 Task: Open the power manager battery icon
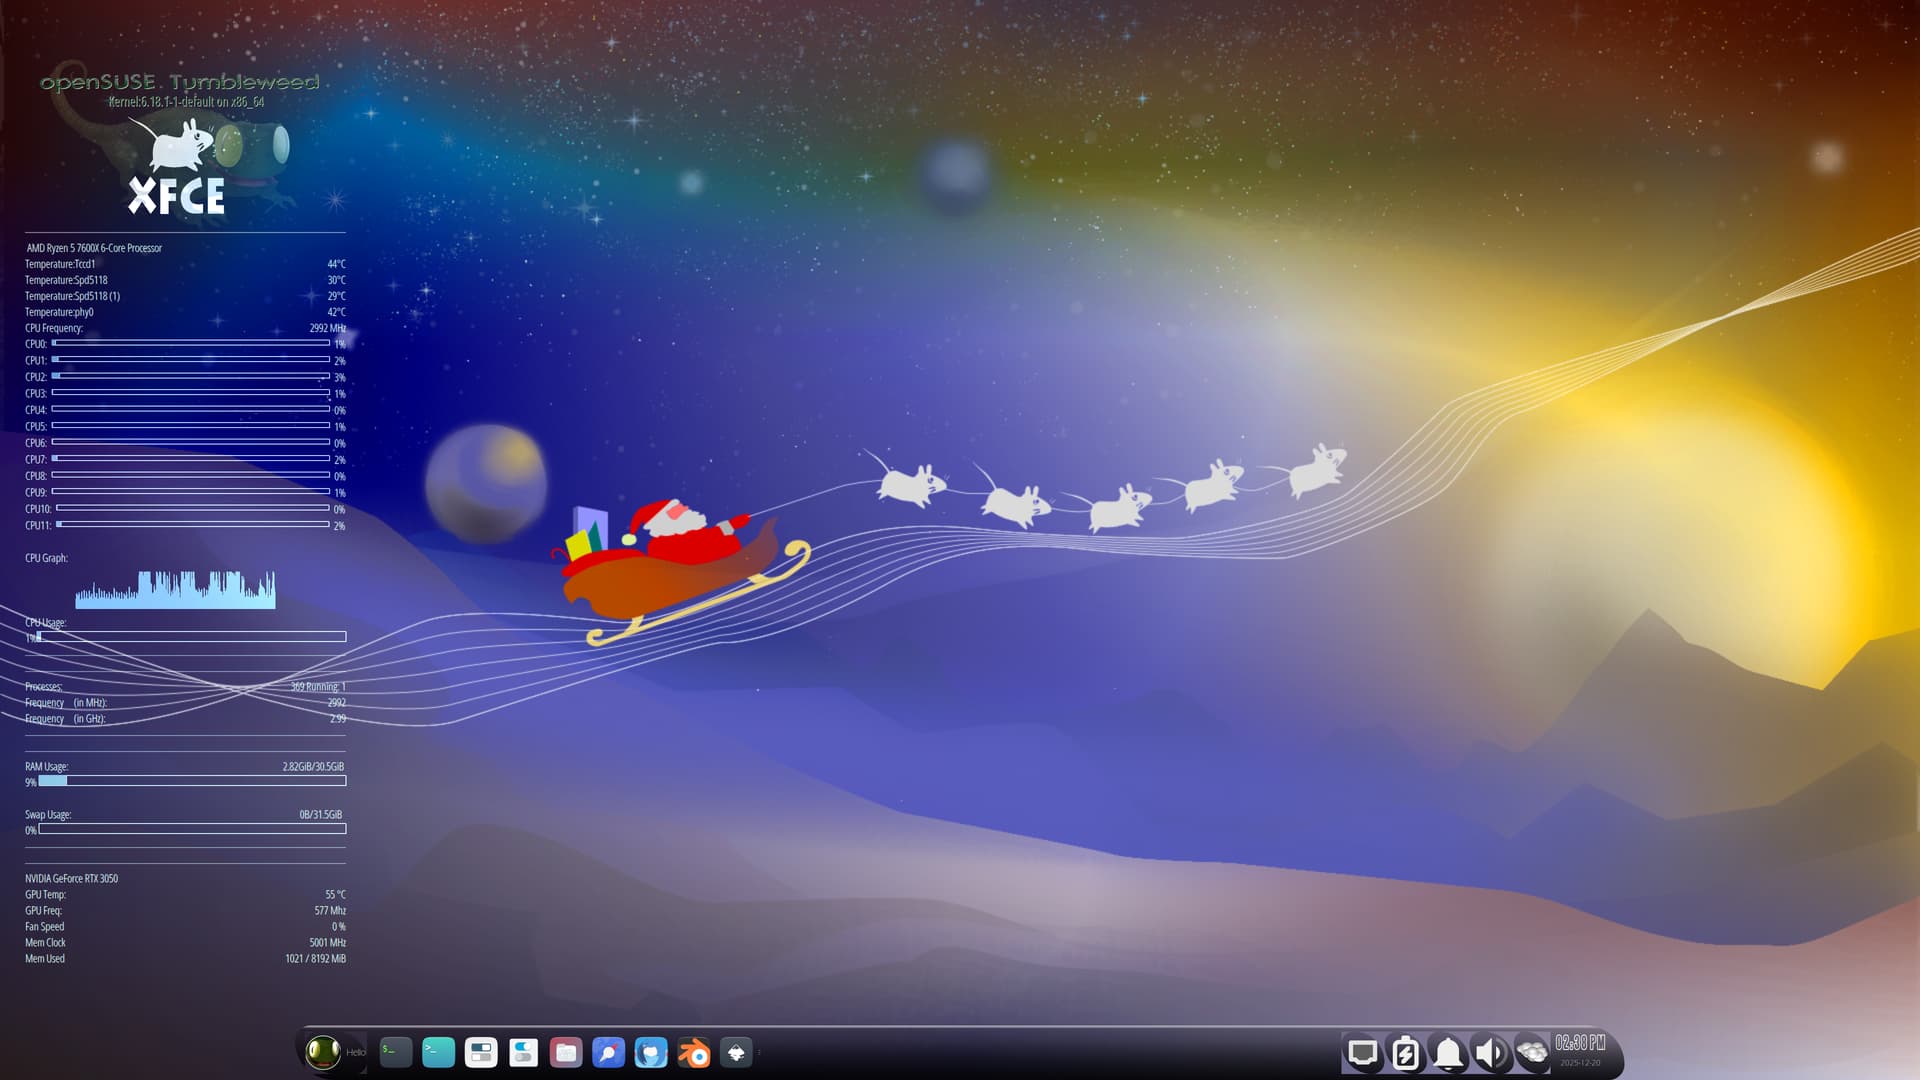(1405, 1053)
